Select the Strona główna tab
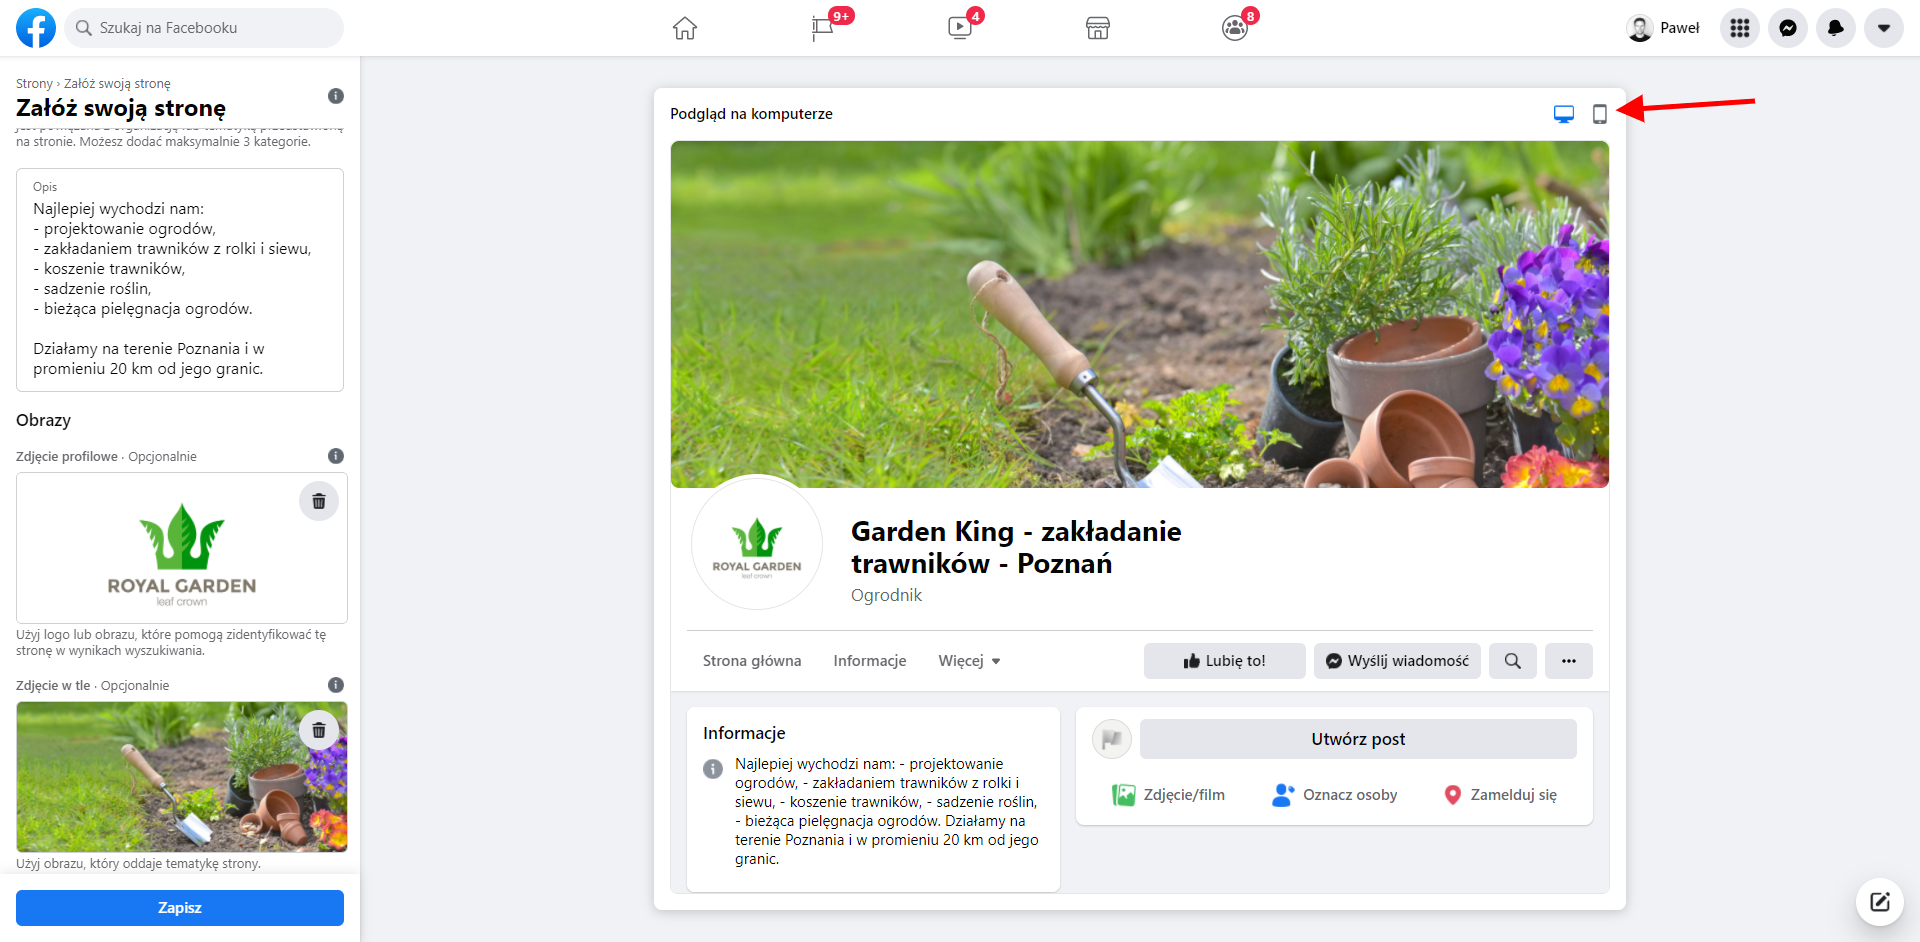The height and width of the screenshot is (942, 1920). [752, 660]
